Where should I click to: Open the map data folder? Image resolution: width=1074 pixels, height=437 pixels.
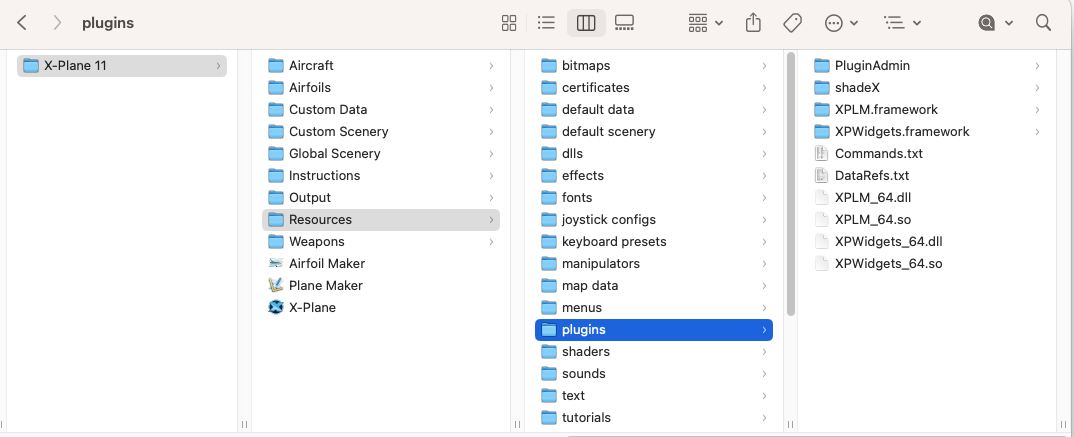click(x=654, y=286)
